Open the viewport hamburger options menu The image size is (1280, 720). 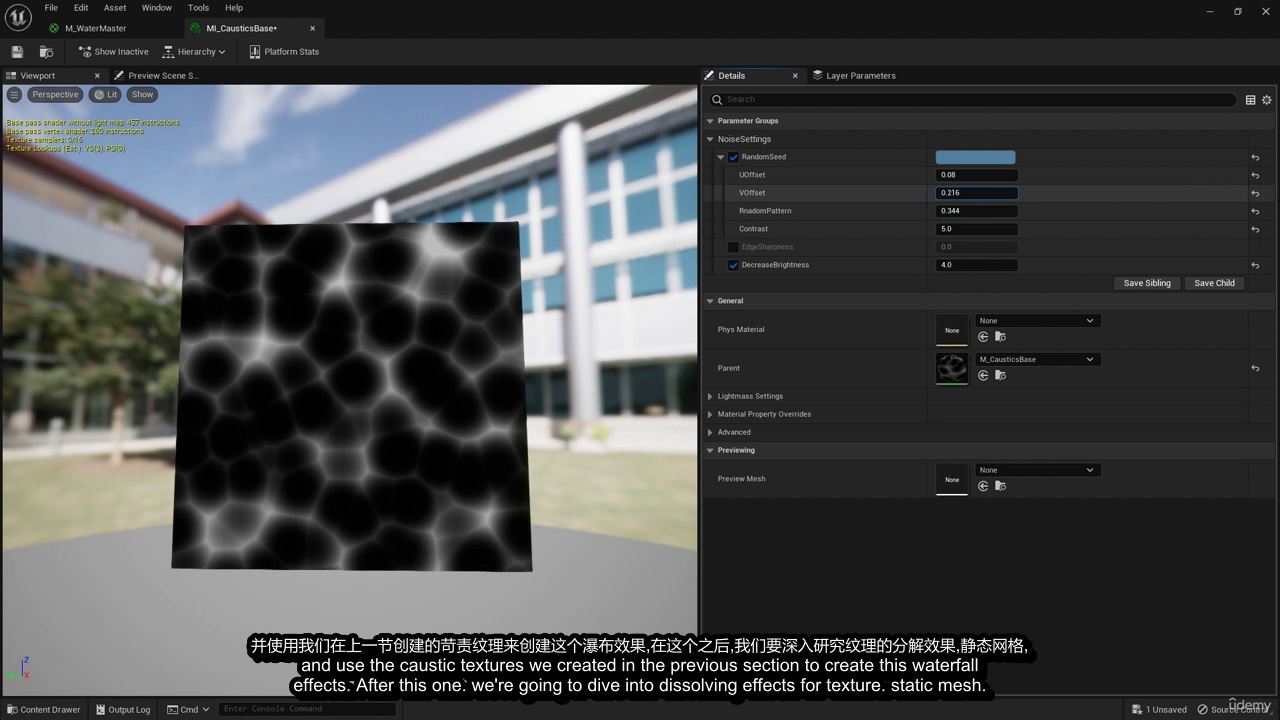[x=14, y=95]
